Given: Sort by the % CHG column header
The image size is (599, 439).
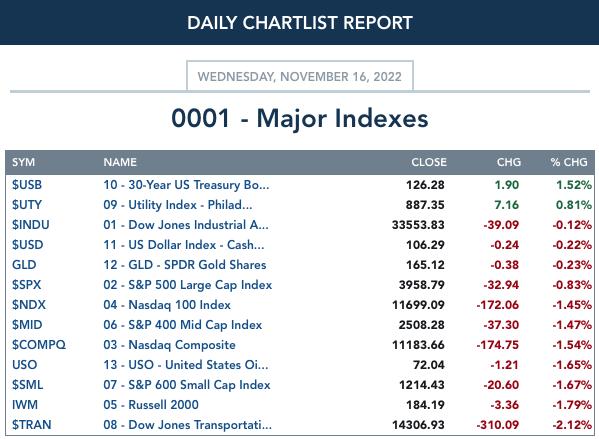Looking at the screenshot, I should 569,162.
